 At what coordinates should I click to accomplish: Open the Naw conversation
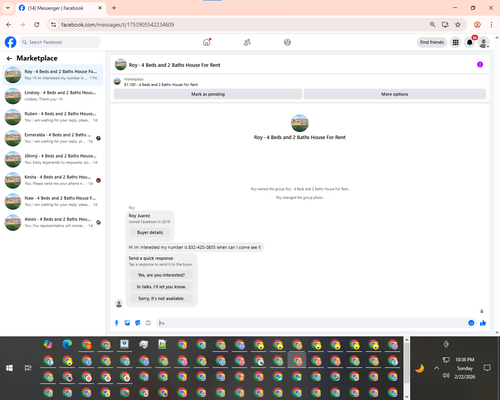pyautogui.click(x=53, y=201)
